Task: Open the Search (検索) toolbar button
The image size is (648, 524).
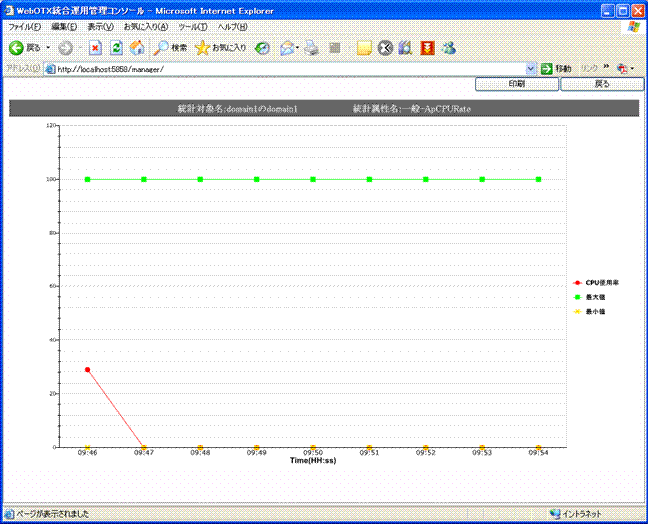Action: tap(170, 47)
